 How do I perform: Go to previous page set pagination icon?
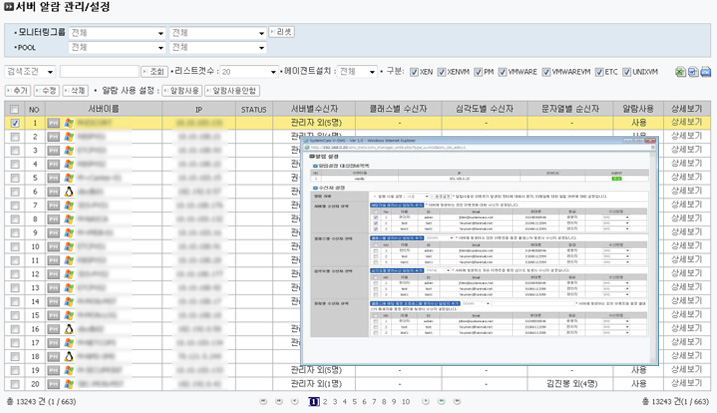[279, 401]
